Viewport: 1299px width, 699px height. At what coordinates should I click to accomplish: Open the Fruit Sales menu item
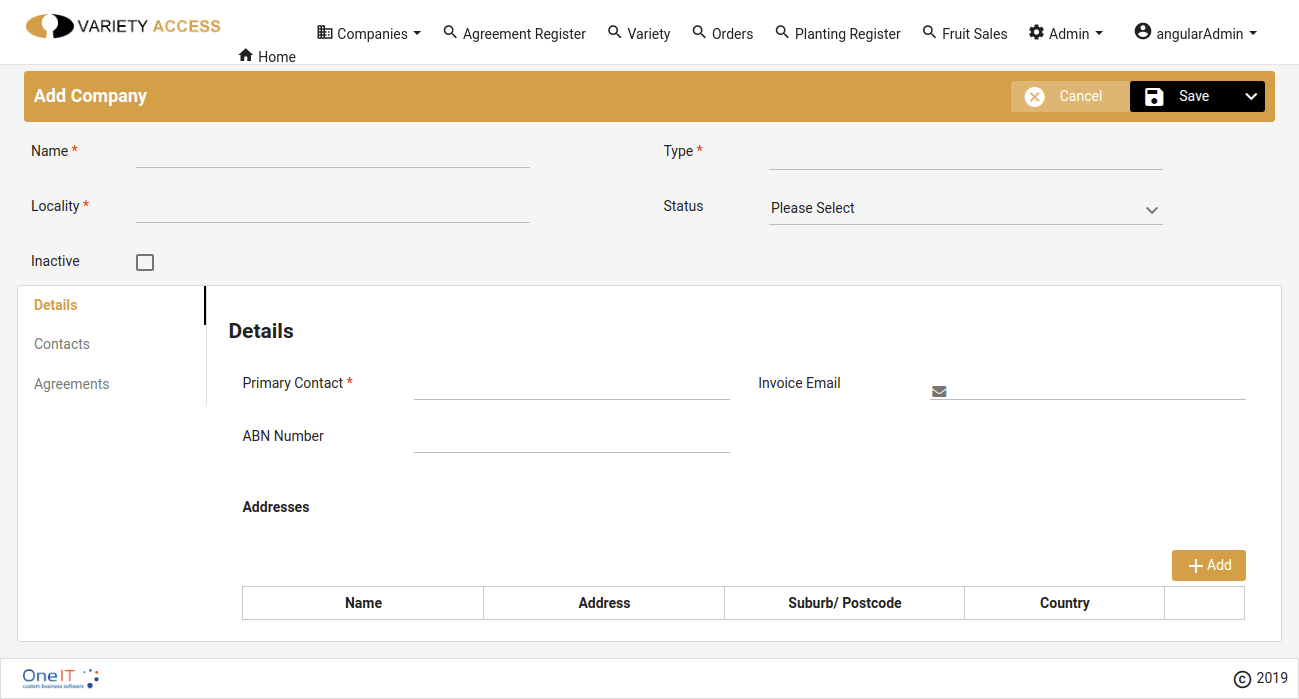coord(965,33)
